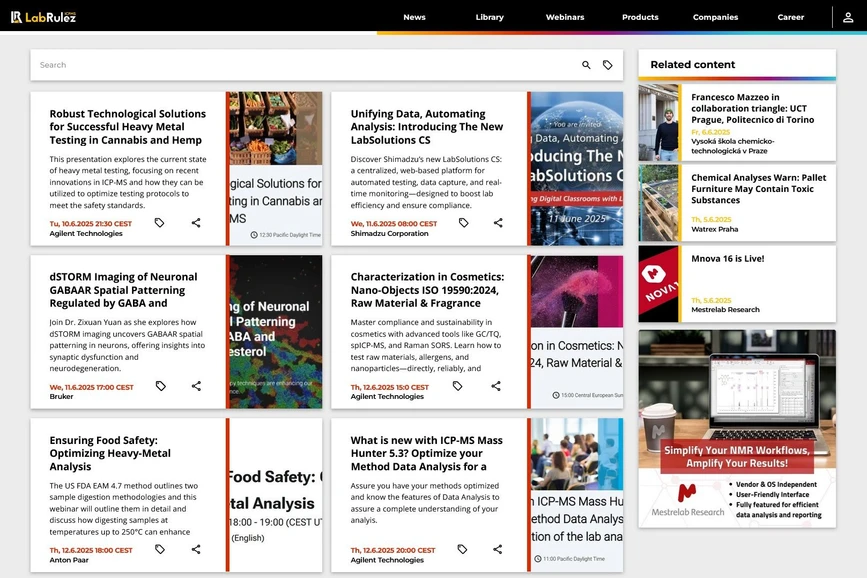This screenshot has width=867, height=578.
Task: Click Mestrelab Research under Mnova article
Action: coord(725,310)
